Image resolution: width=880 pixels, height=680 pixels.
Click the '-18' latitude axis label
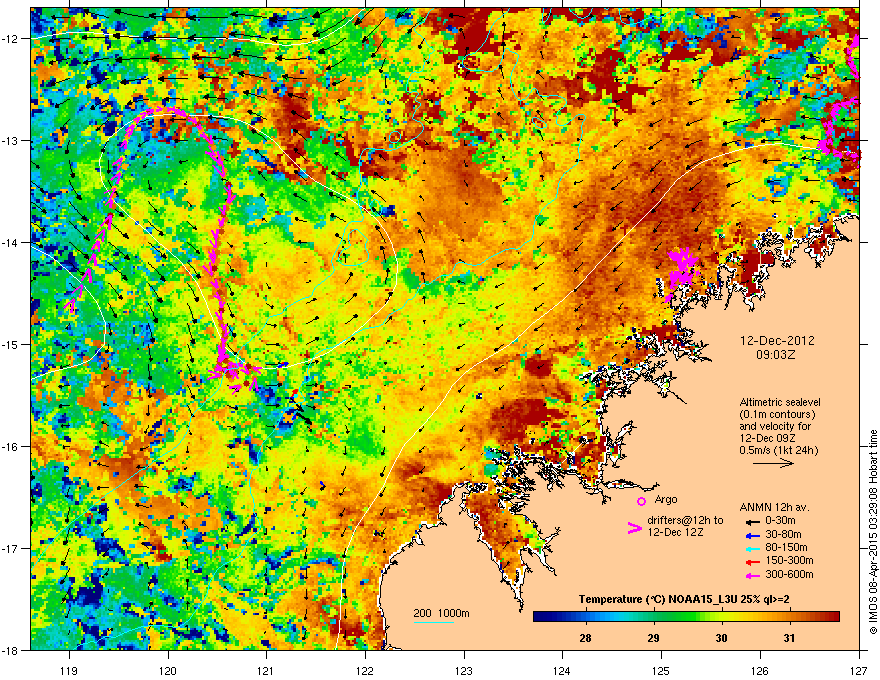pyautogui.click(x=11, y=650)
